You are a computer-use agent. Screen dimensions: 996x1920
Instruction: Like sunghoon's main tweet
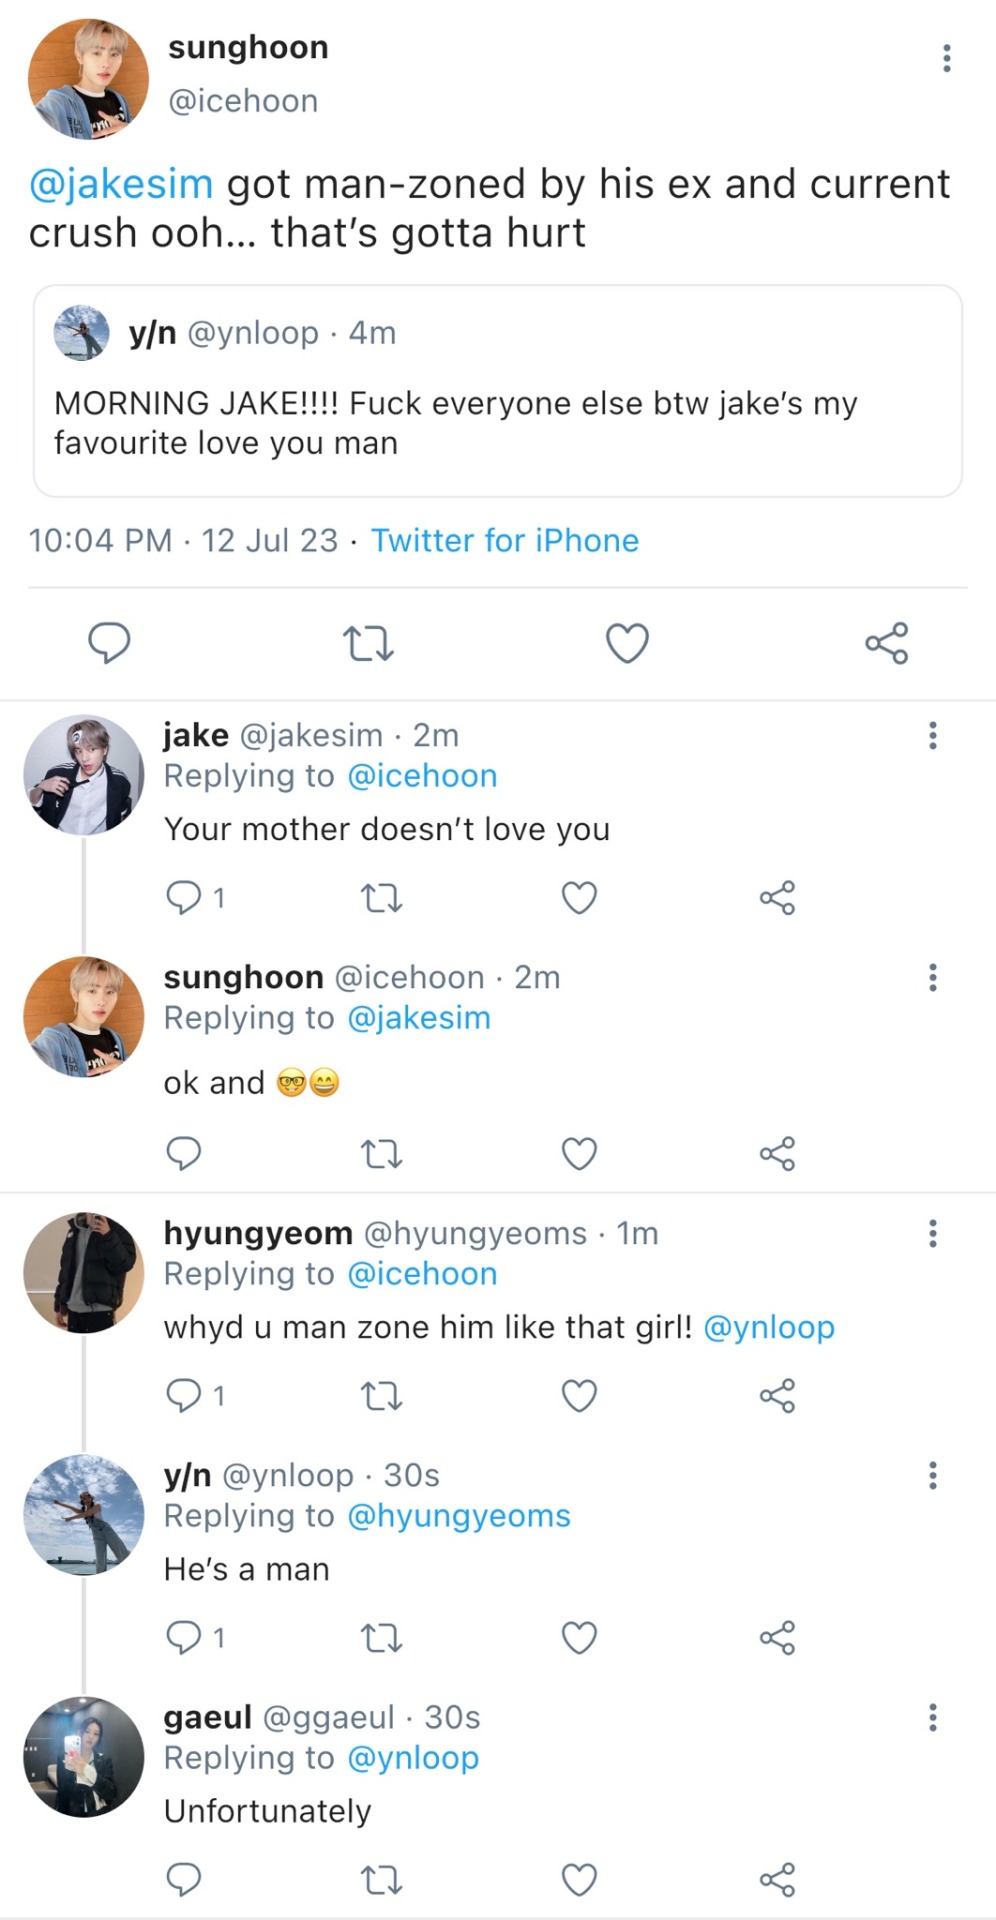click(x=627, y=643)
